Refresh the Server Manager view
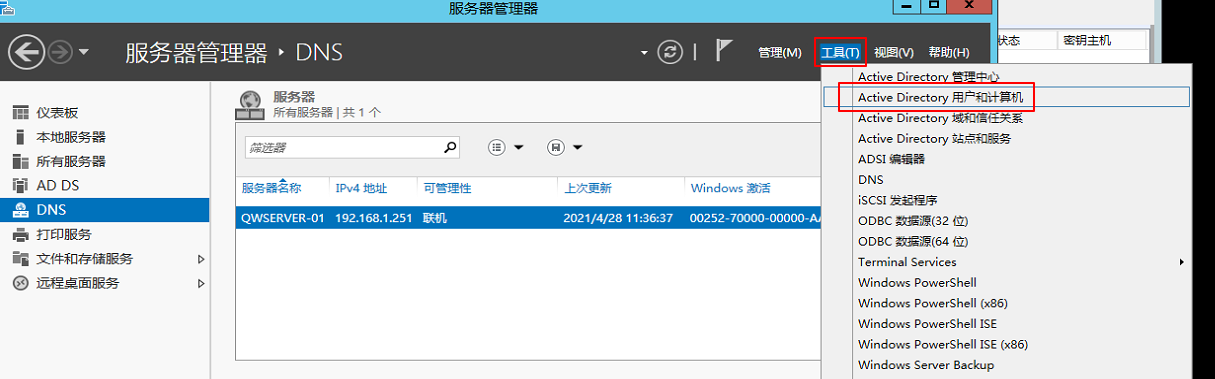This screenshot has width=1215, height=379. coord(670,52)
